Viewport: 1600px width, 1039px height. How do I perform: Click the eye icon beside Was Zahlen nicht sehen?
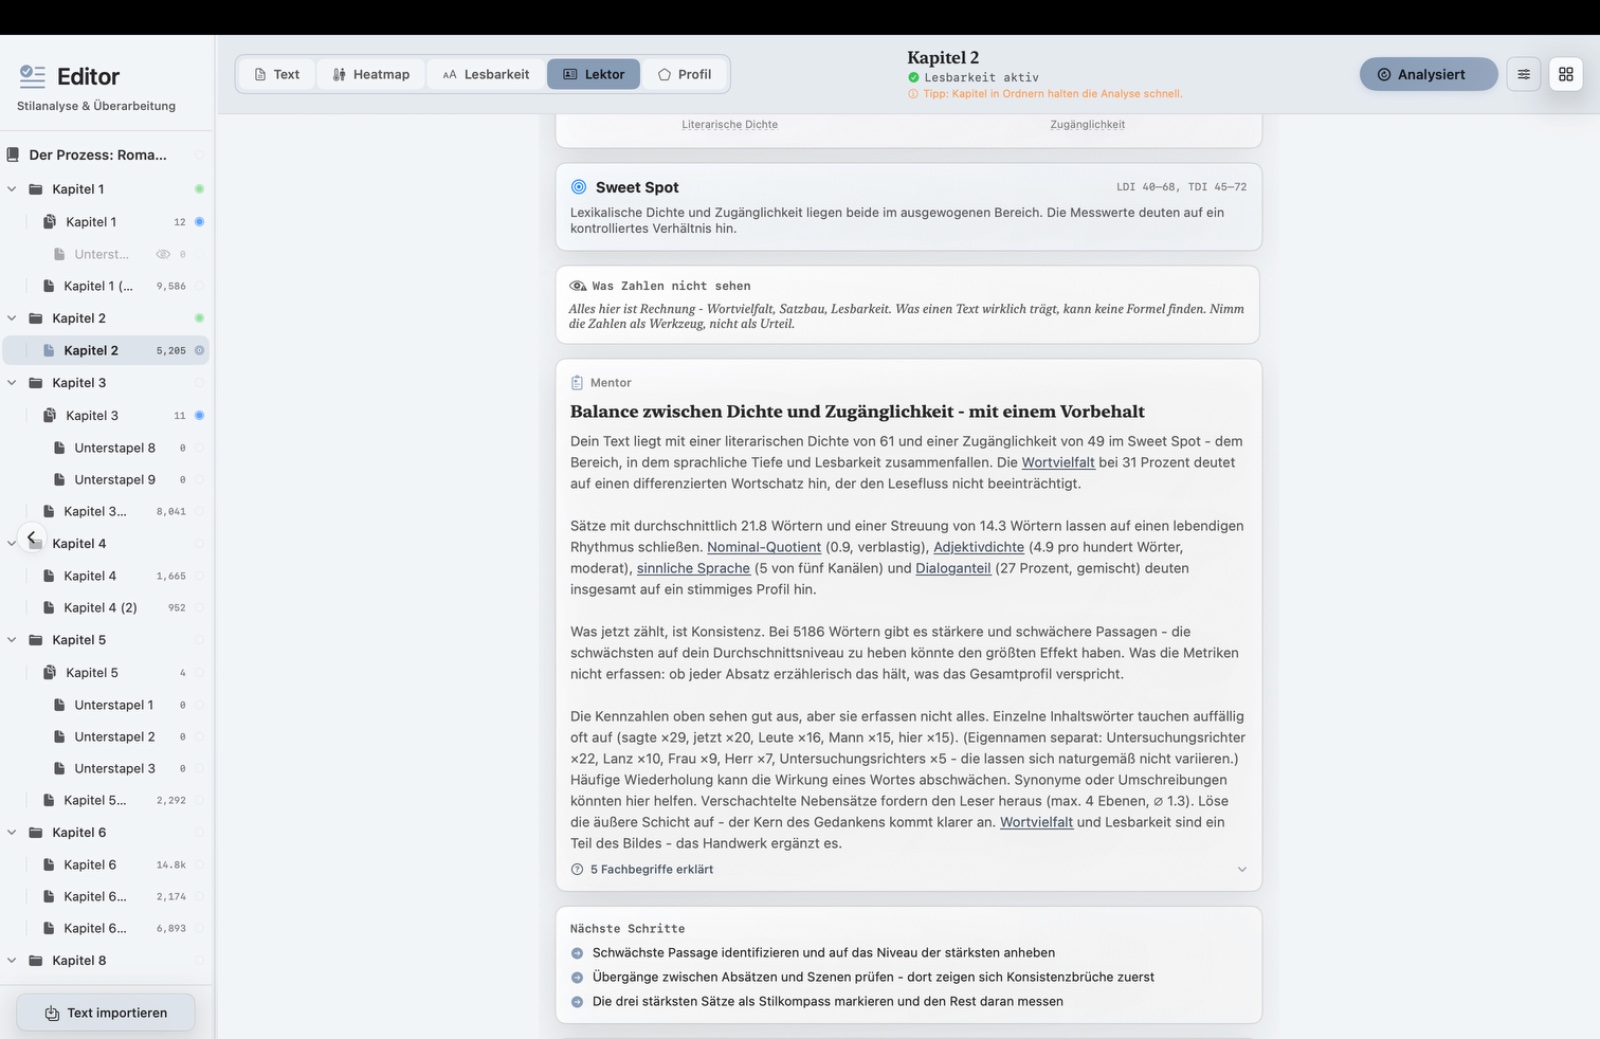click(x=577, y=286)
